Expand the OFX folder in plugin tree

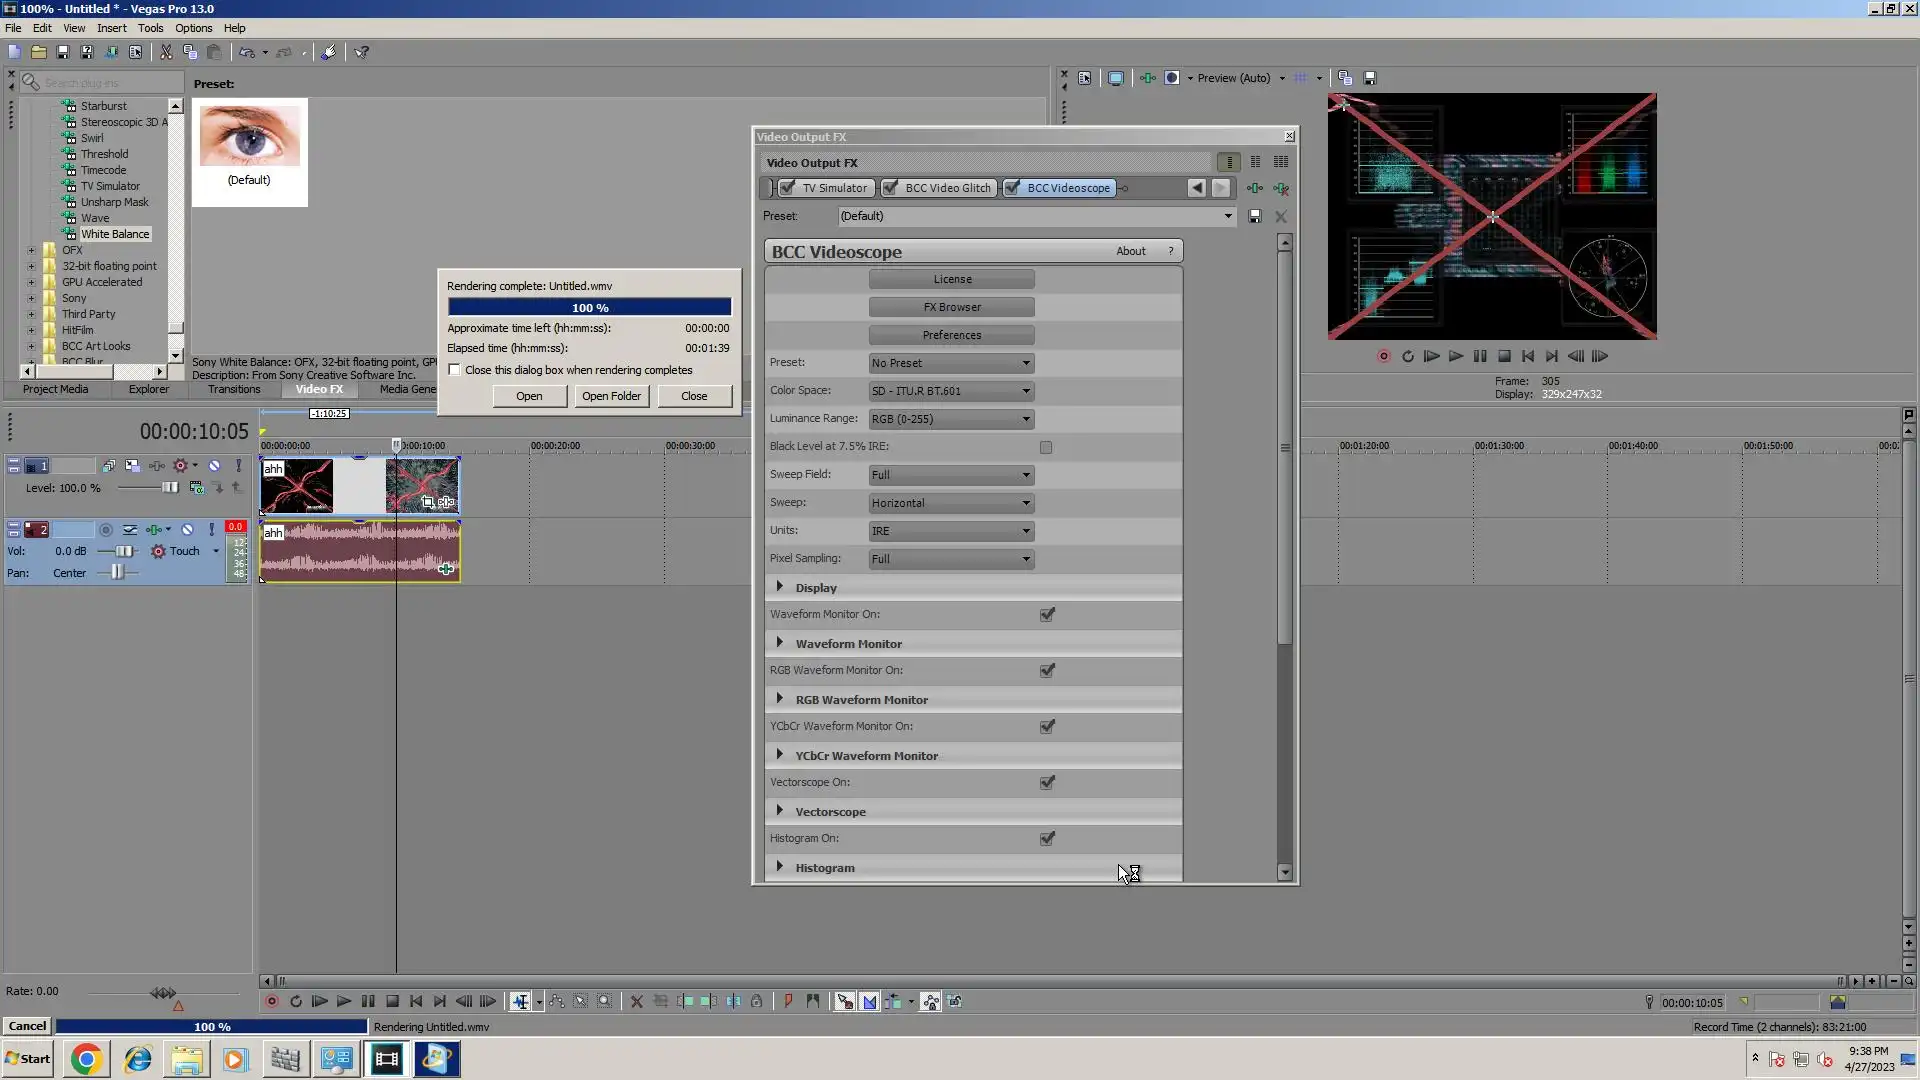(31, 250)
